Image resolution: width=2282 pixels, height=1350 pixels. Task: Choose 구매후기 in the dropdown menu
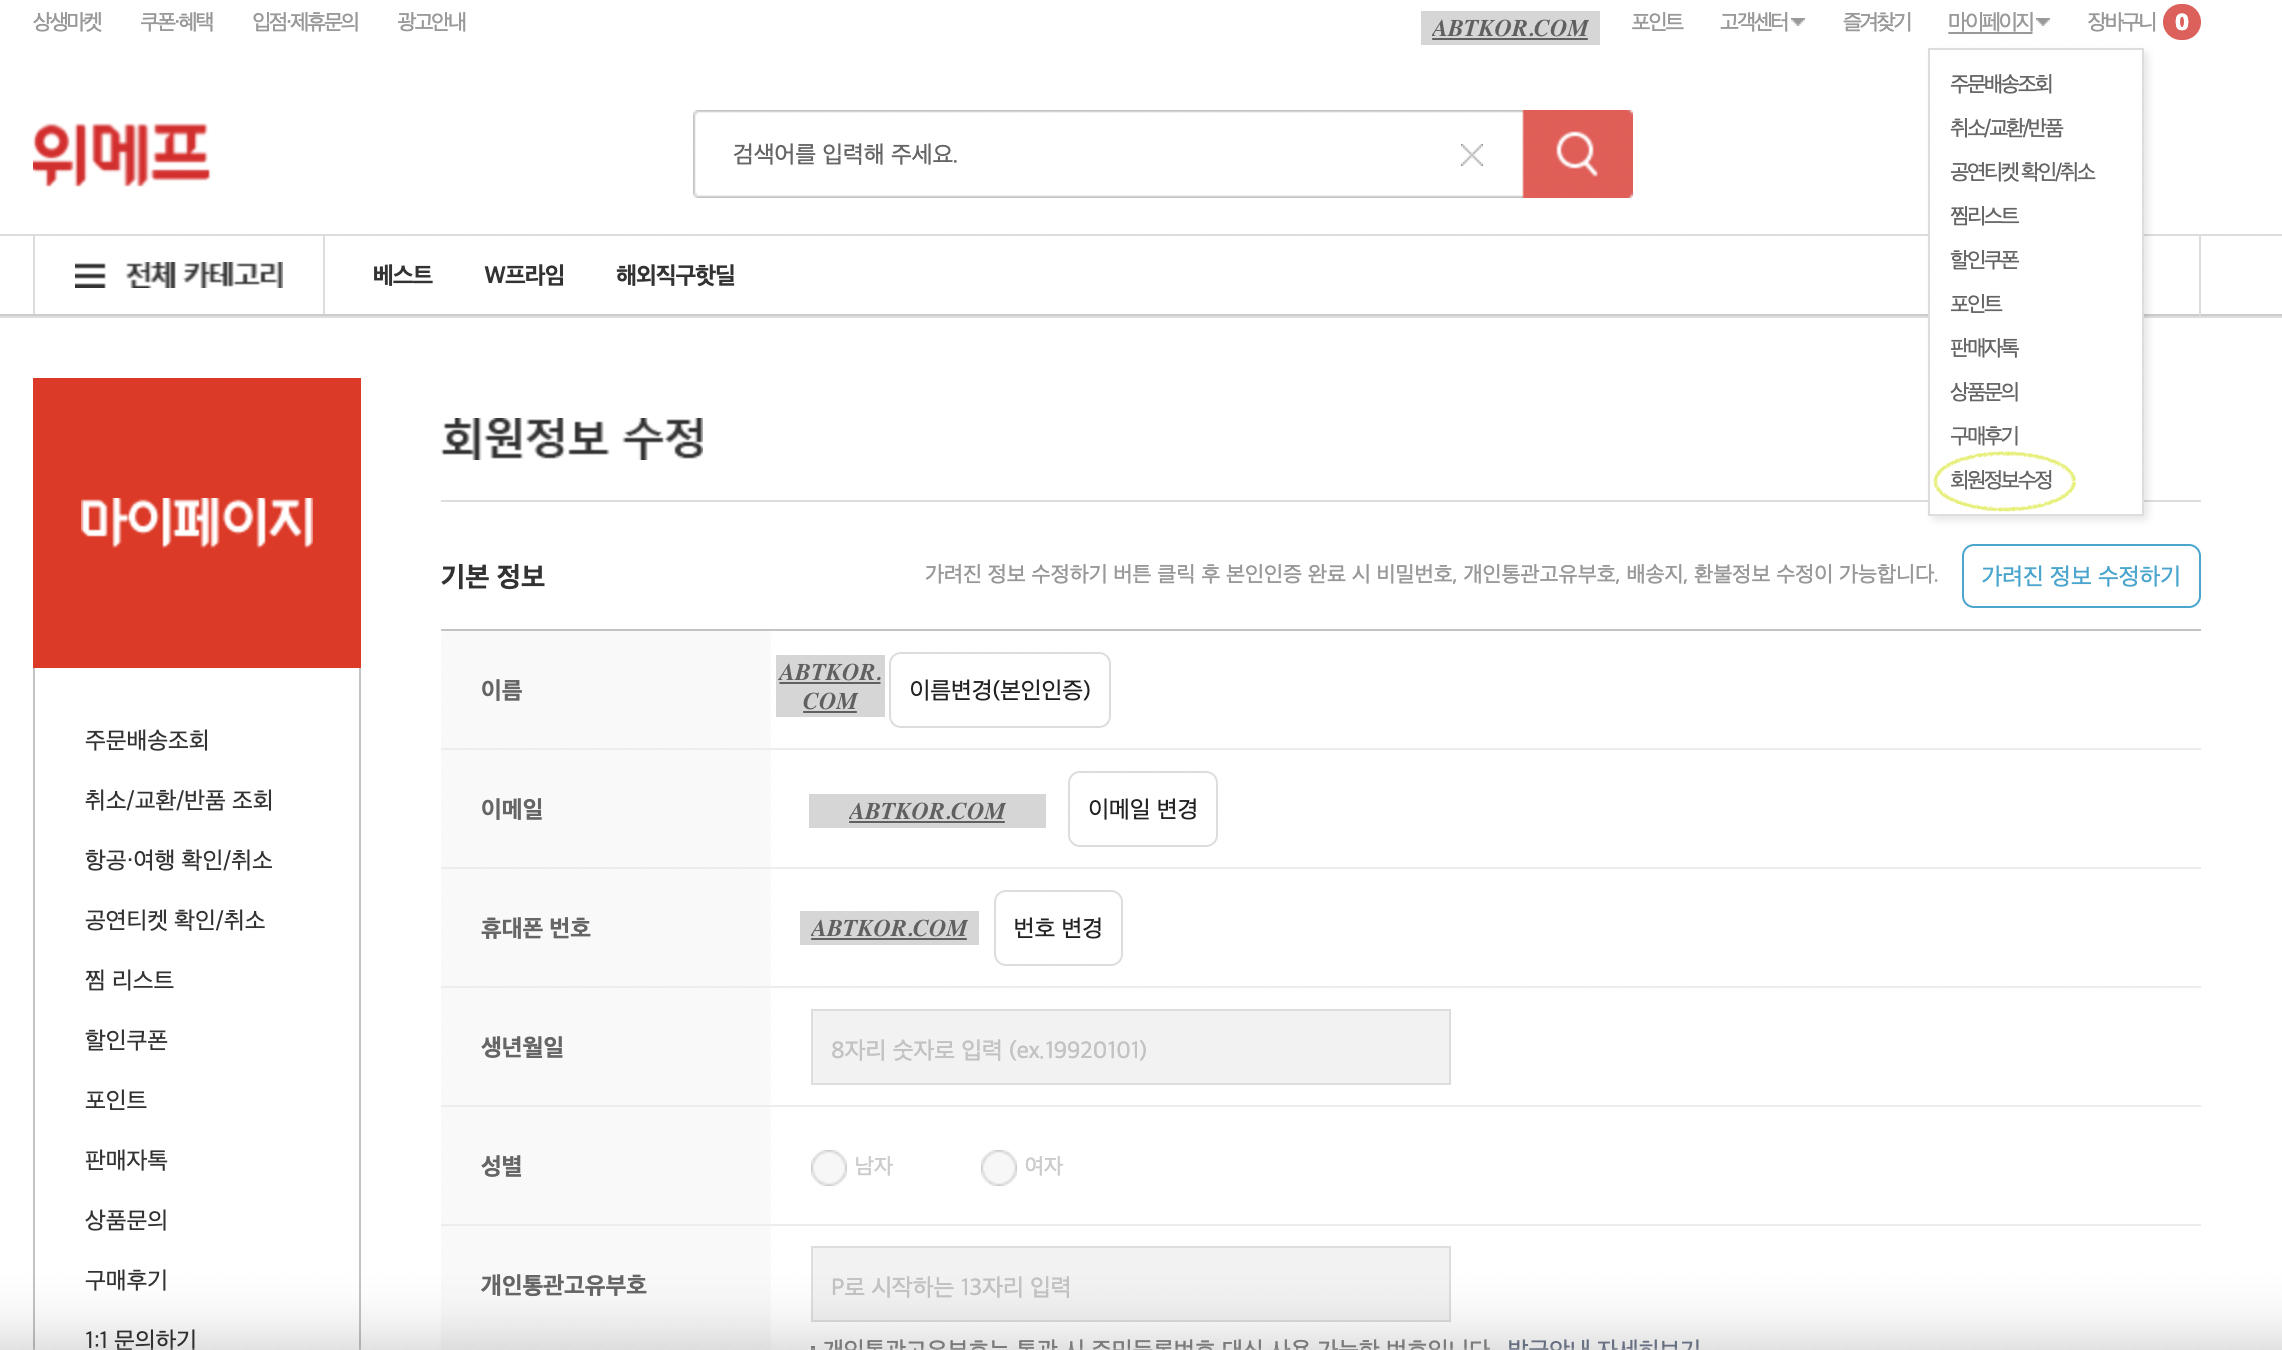(x=1984, y=436)
